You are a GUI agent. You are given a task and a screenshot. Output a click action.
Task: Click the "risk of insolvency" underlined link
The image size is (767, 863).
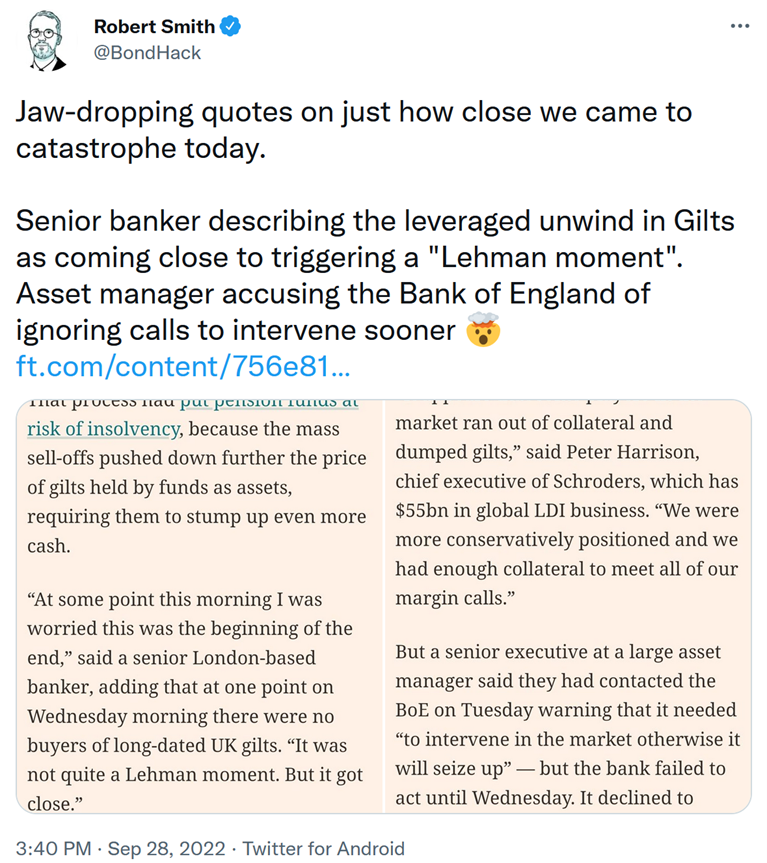(103, 429)
